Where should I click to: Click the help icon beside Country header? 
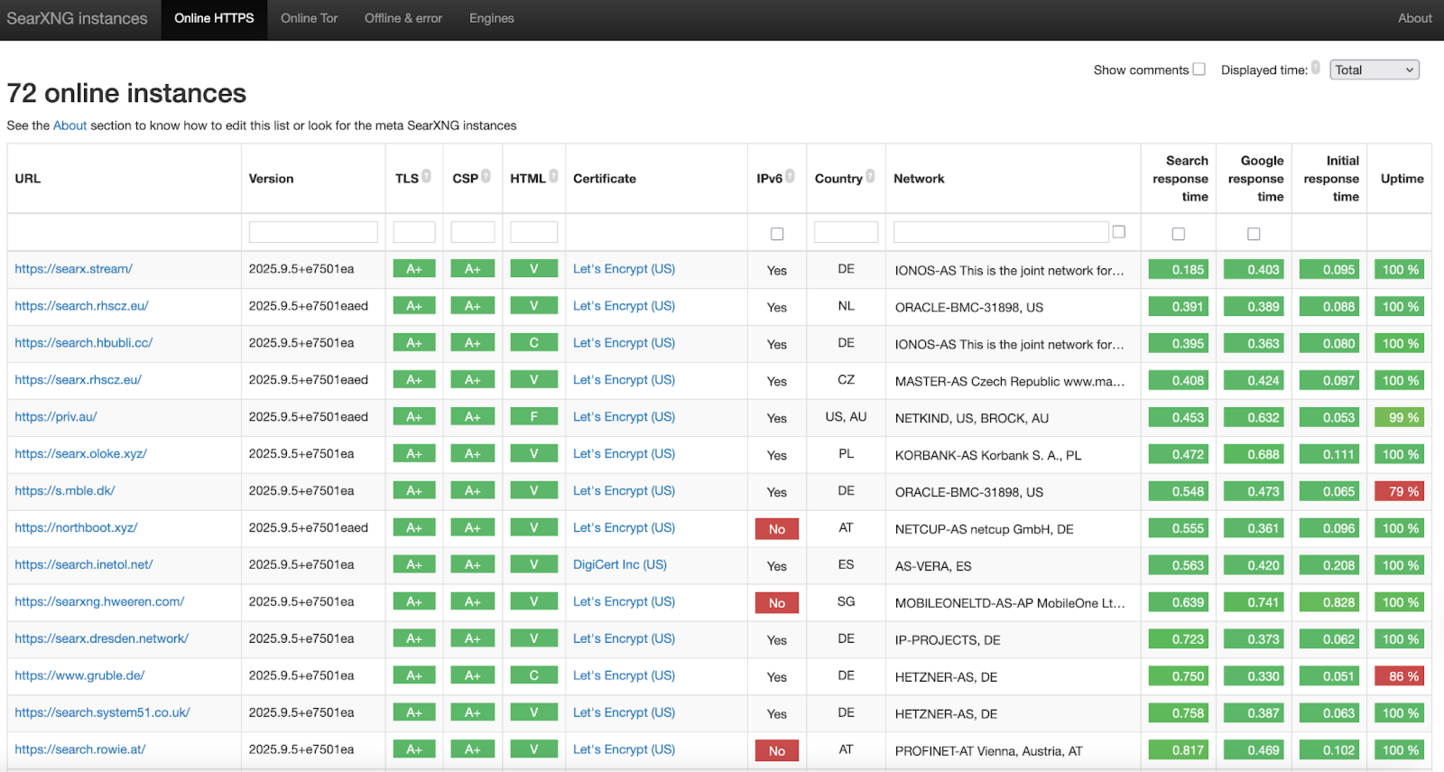pyautogui.click(x=870, y=177)
